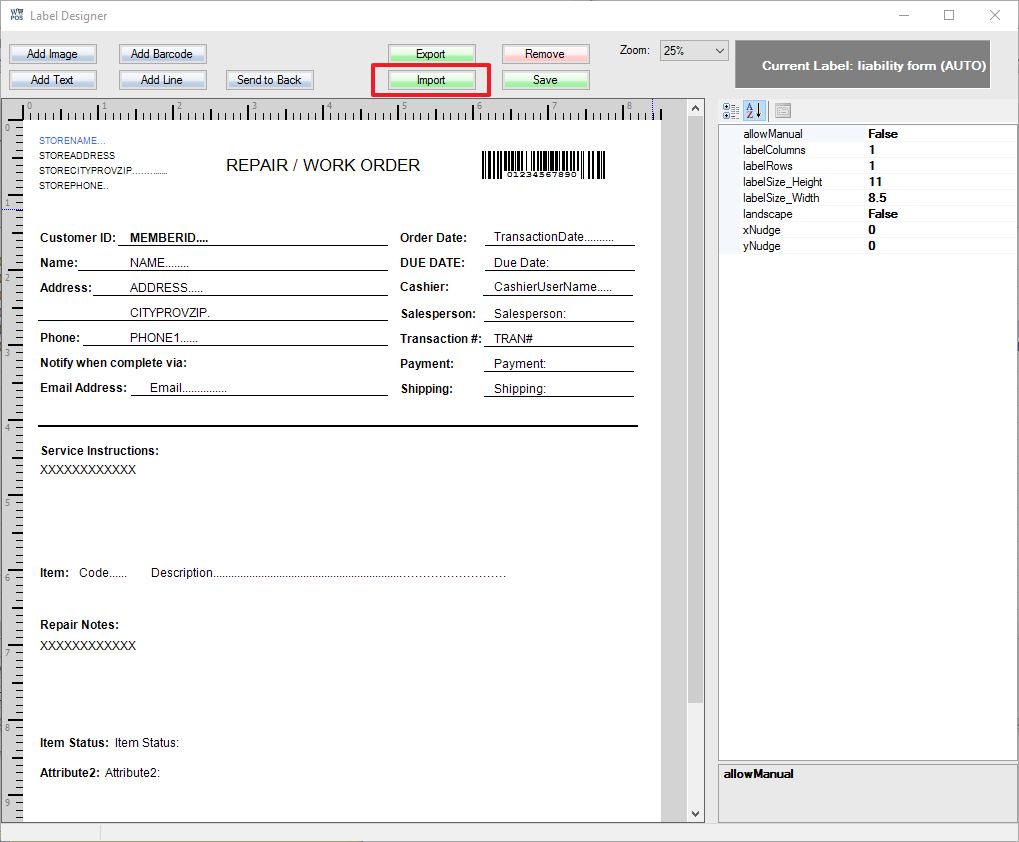Select the Customer ID: label text
Image resolution: width=1019 pixels, height=842 pixels.
pos(78,238)
